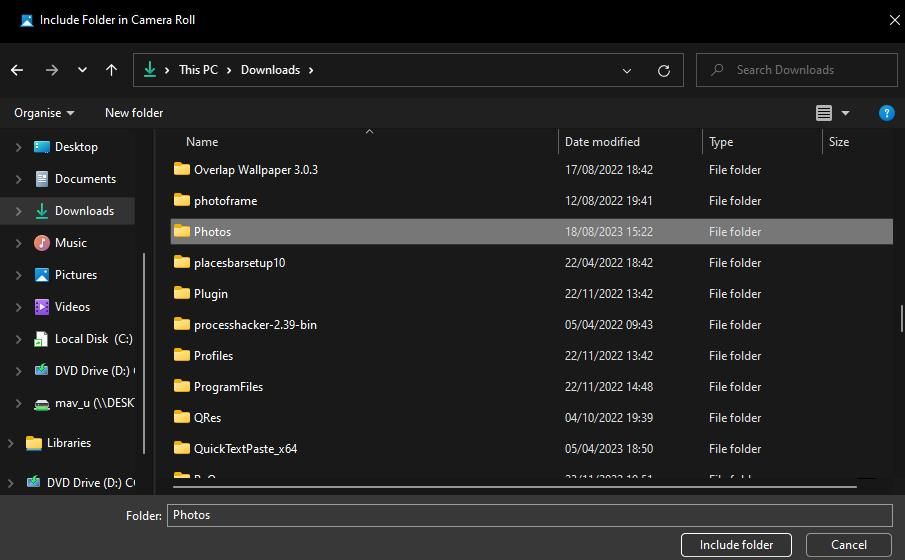The height and width of the screenshot is (560, 905).
Task: Select Local Disk (C:) drive icon
Action: (41, 339)
